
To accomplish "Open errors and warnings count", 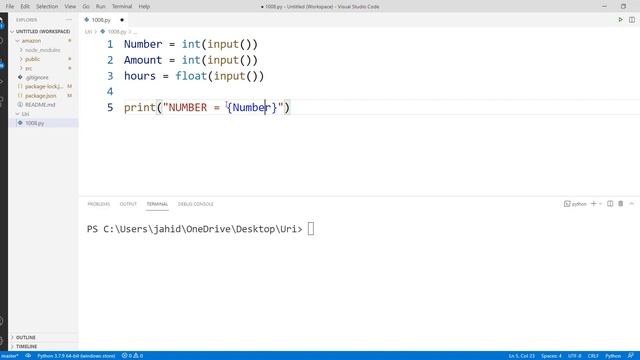I will point(132,356).
